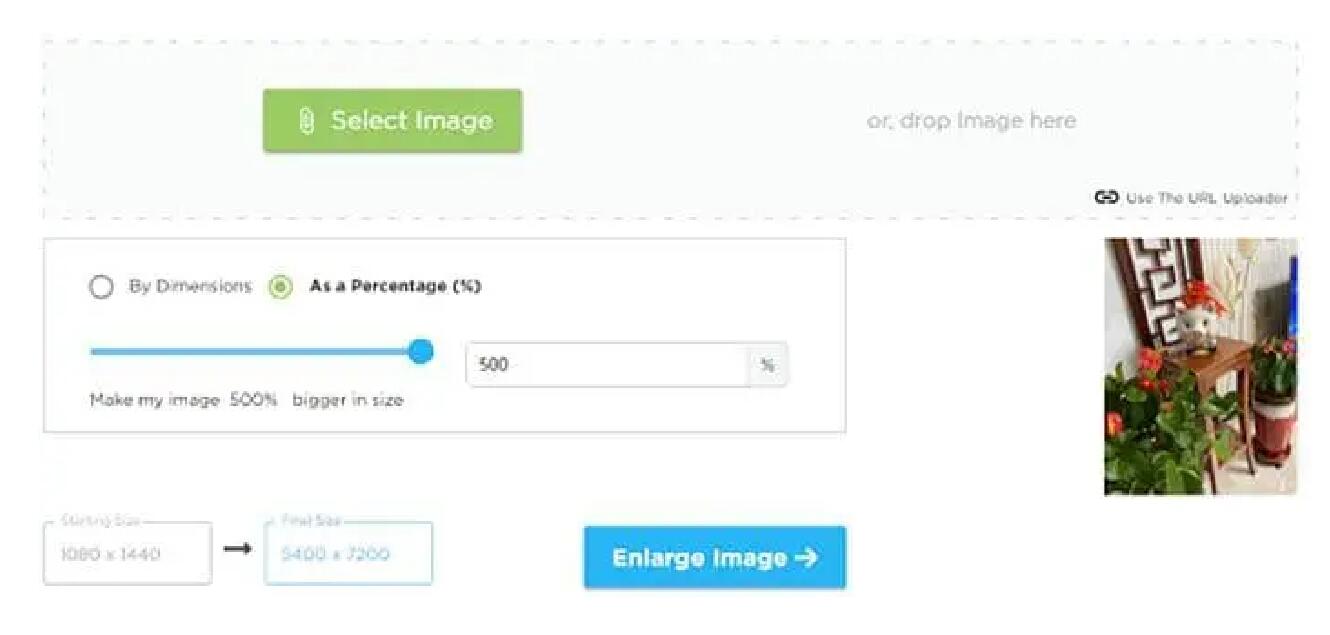This screenshot has width=1330, height=635.
Task: Focus the percentage input showing 500
Action: [606, 365]
